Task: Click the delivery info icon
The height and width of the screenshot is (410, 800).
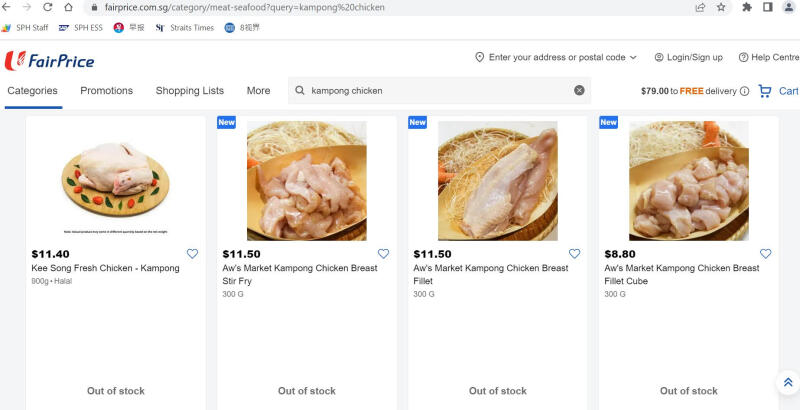Action: [x=744, y=91]
